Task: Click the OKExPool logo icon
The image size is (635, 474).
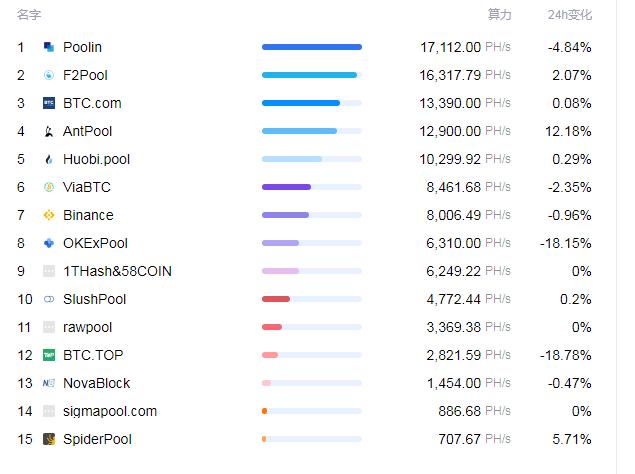Action: coord(49,243)
